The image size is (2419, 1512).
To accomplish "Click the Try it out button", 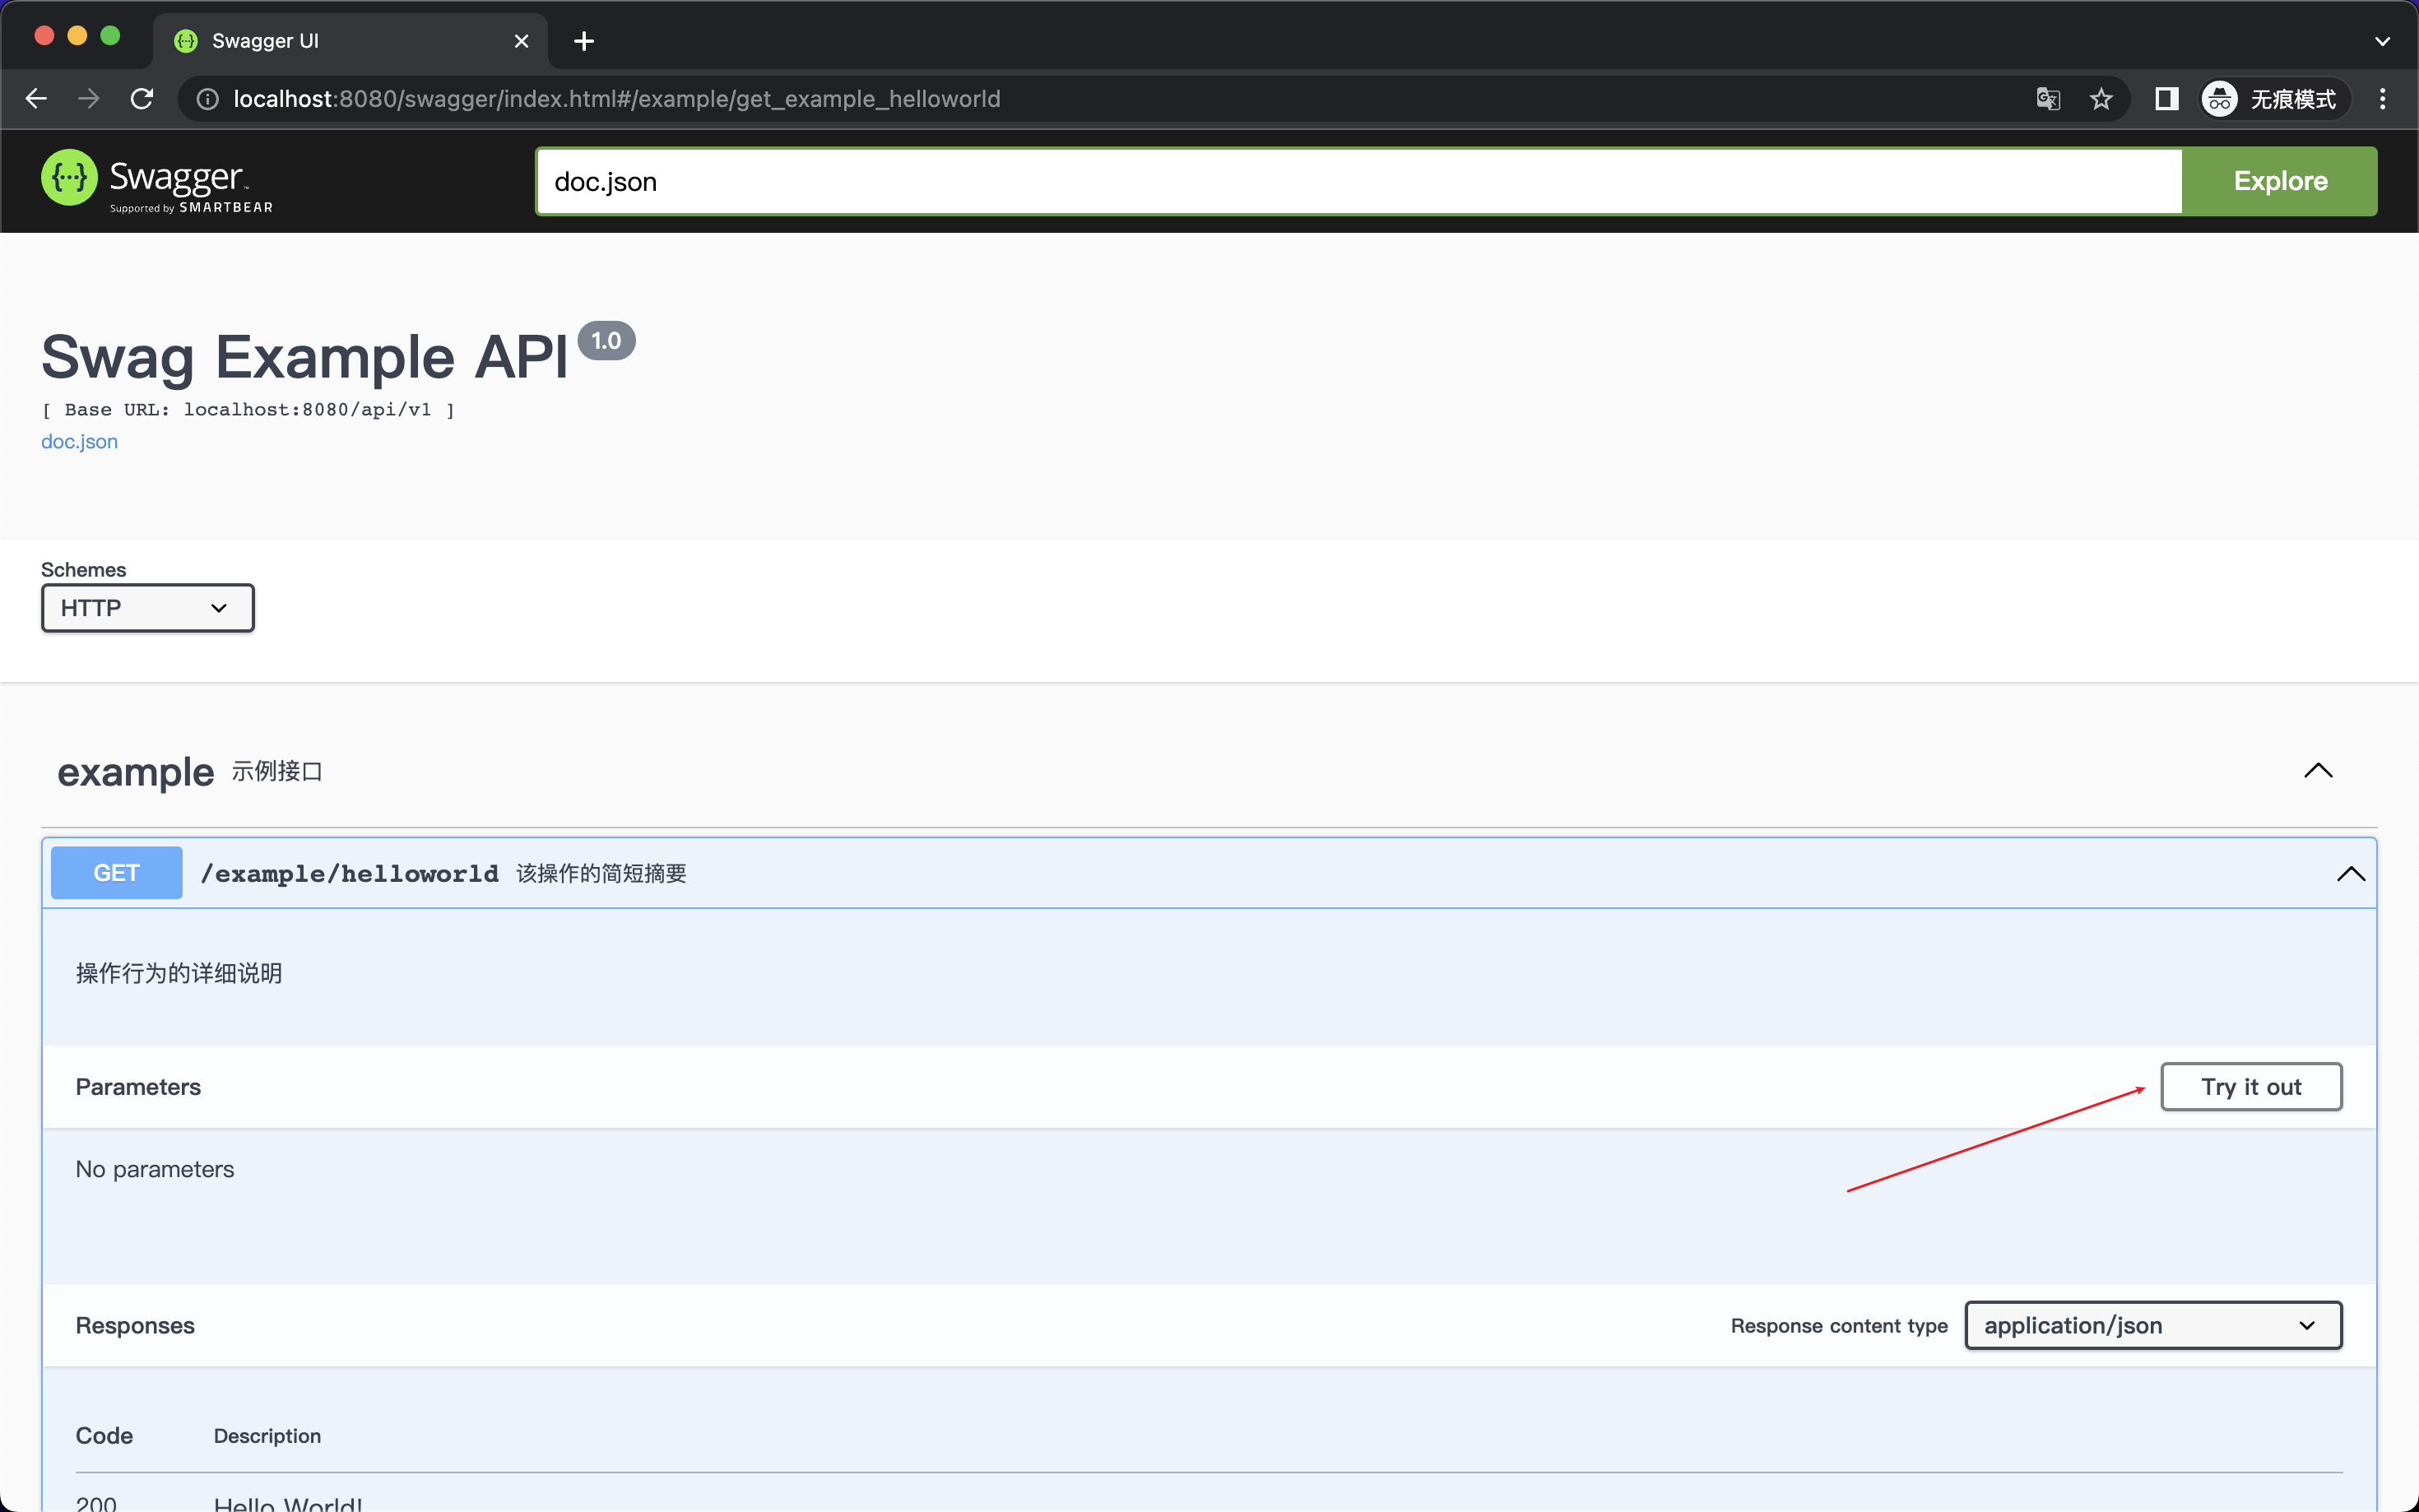I will (2251, 1086).
